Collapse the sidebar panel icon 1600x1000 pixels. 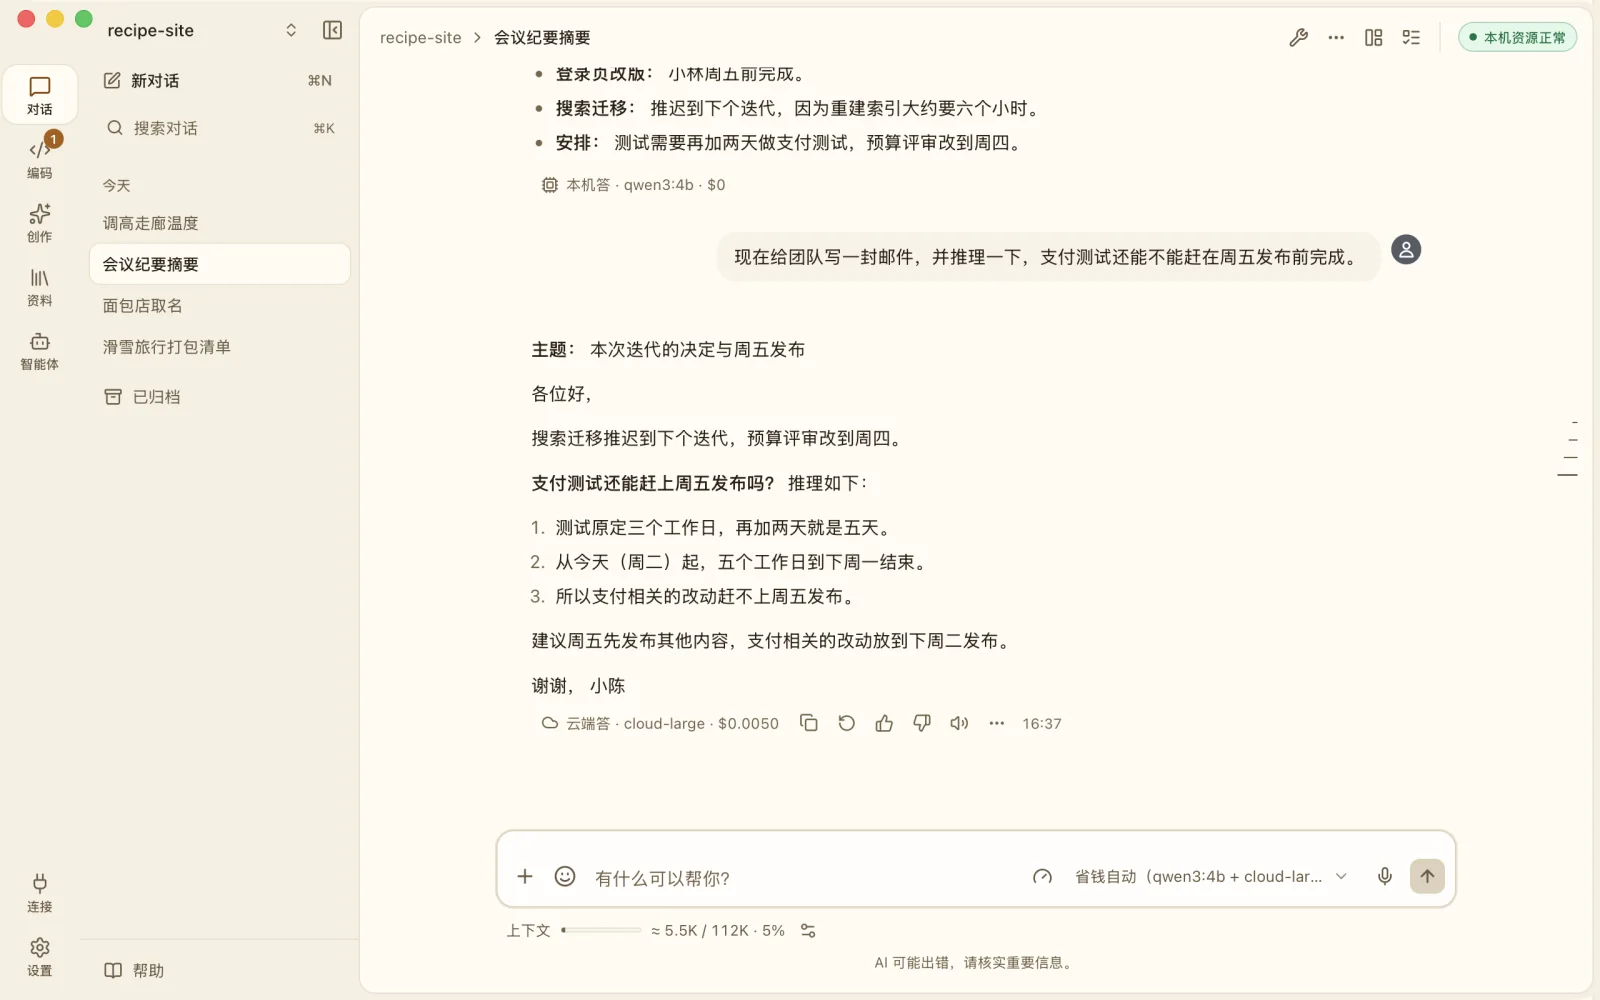tap(333, 30)
